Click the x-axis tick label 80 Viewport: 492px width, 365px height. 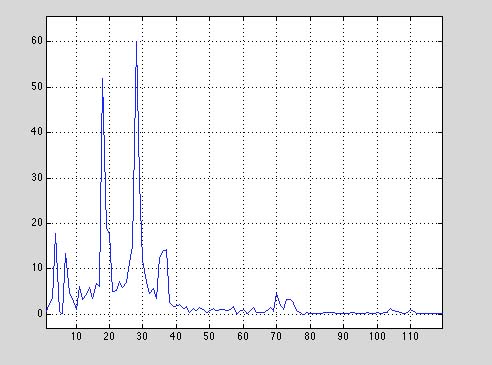point(310,336)
